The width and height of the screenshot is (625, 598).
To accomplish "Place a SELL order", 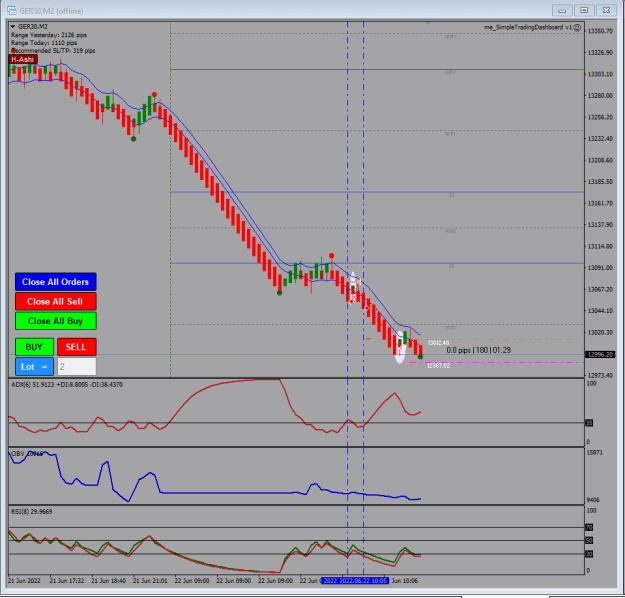I will pyautogui.click(x=77, y=347).
